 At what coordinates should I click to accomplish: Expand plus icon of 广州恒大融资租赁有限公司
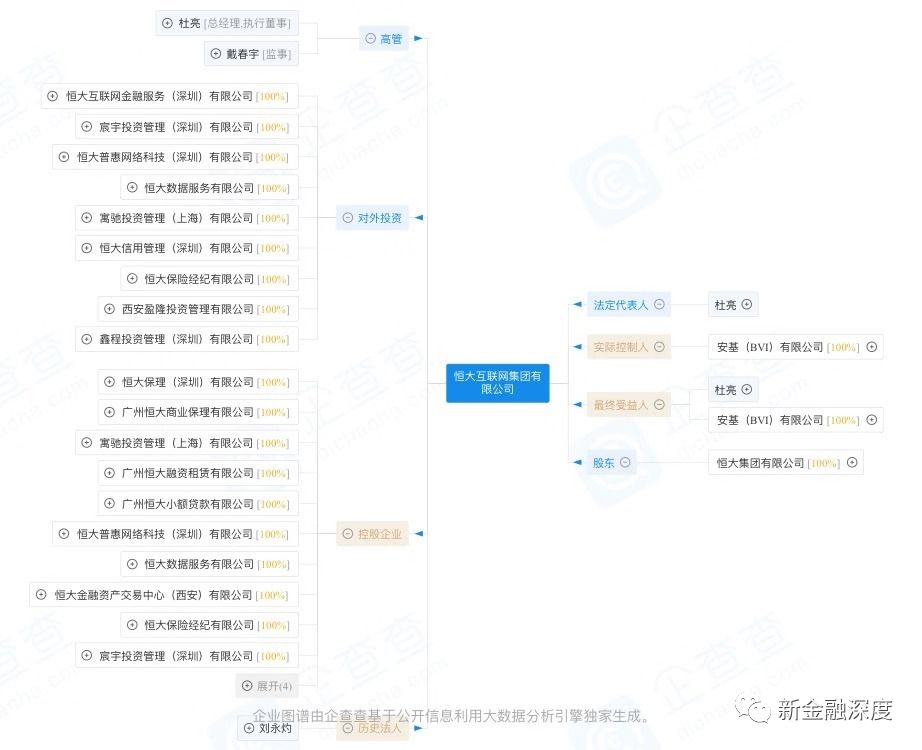click(109, 473)
